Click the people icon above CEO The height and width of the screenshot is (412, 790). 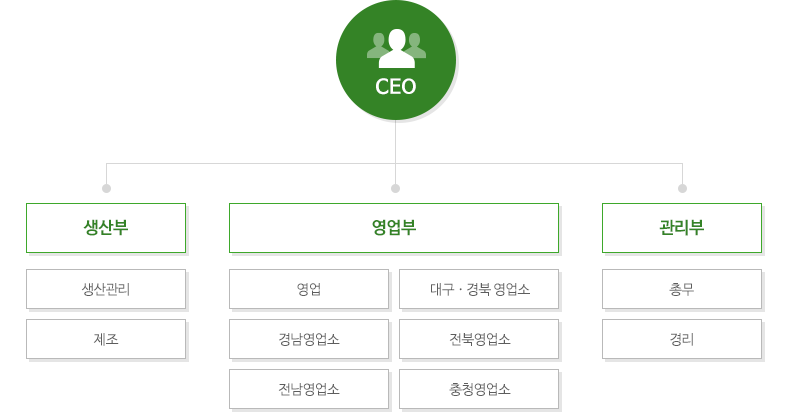pos(397,48)
